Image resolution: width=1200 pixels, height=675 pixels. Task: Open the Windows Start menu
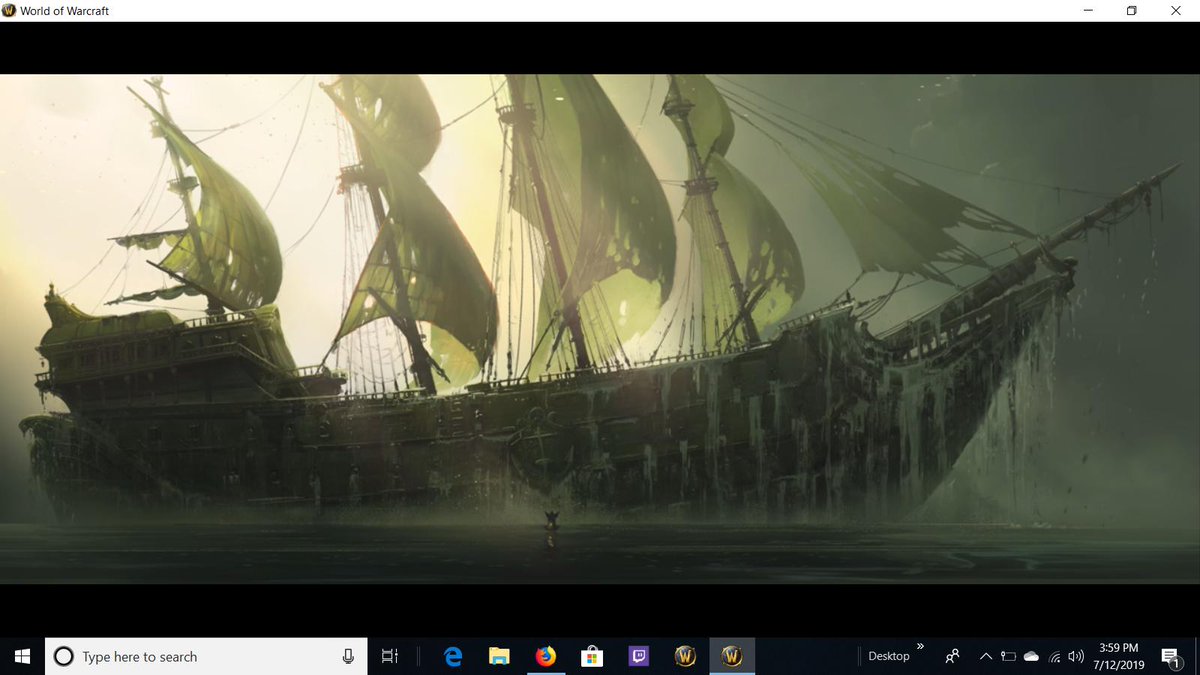[22, 656]
